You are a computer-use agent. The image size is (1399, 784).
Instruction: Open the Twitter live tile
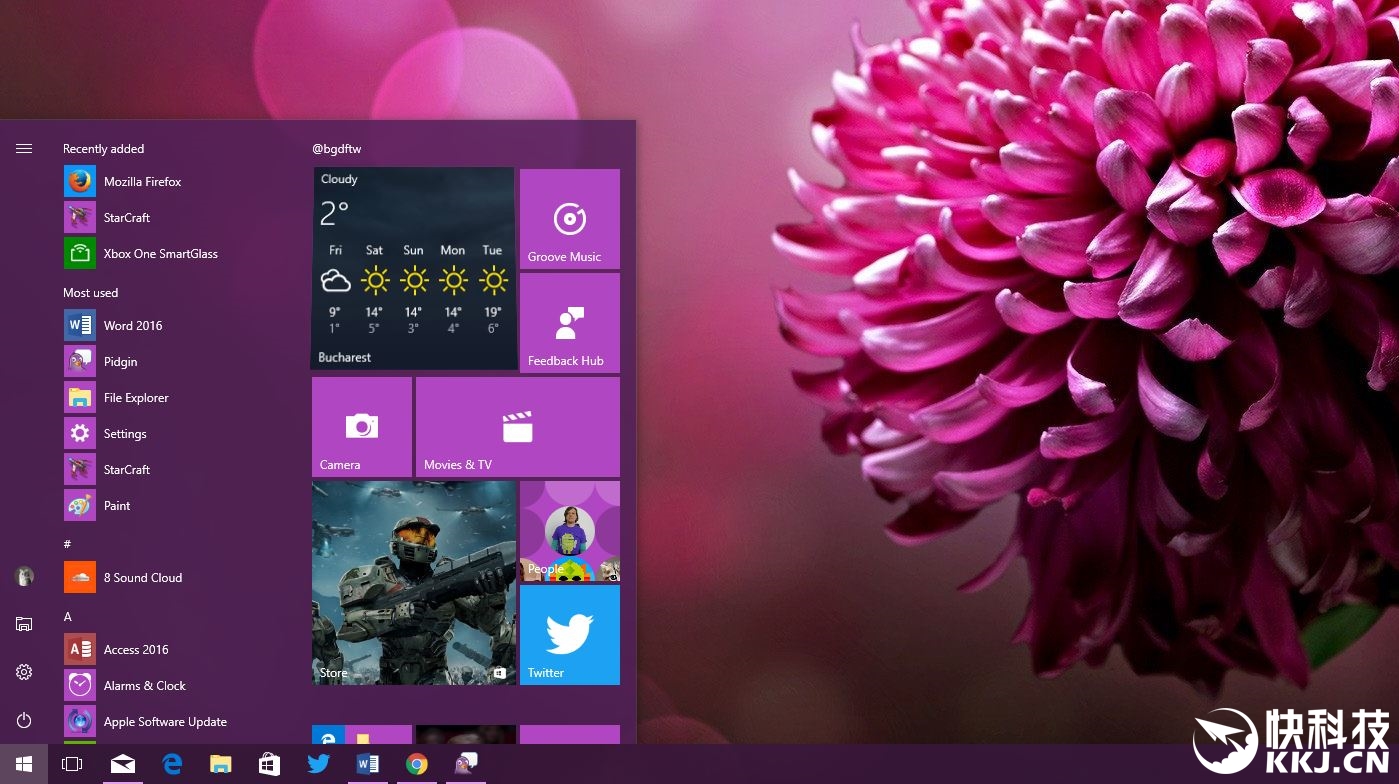(x=569, y=635)
